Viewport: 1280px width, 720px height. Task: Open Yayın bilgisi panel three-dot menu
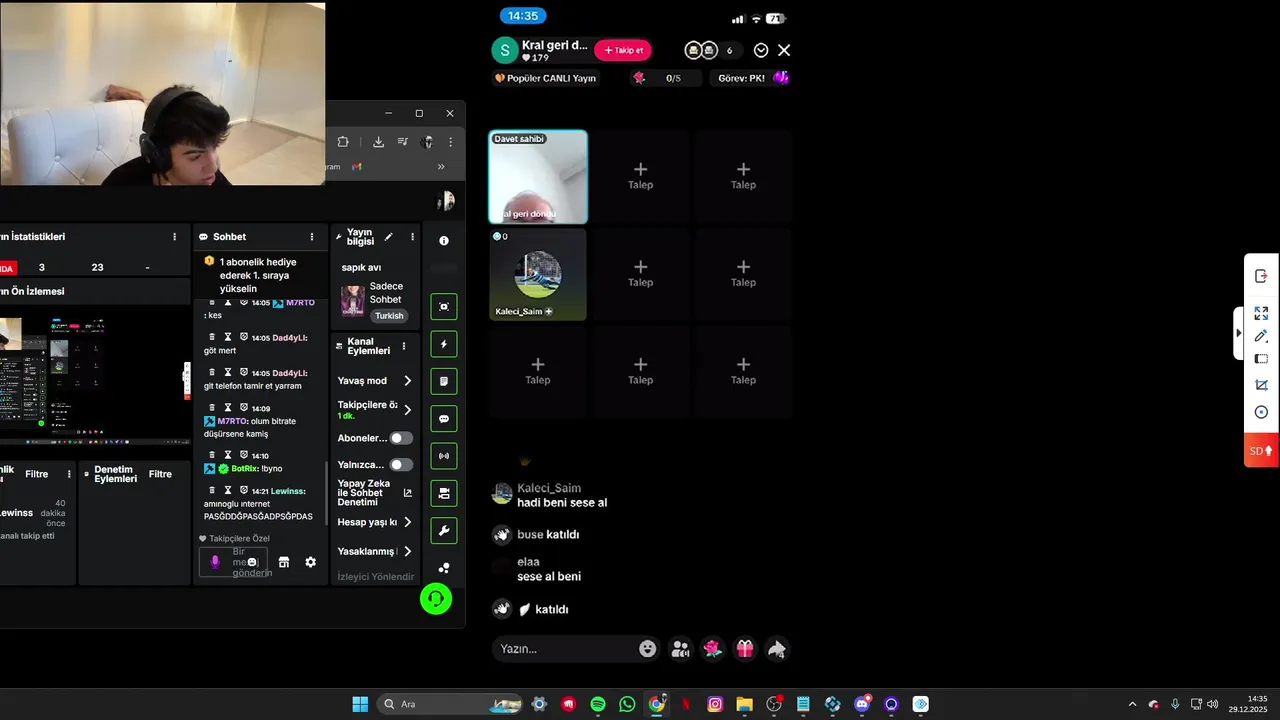click(412, 237)
